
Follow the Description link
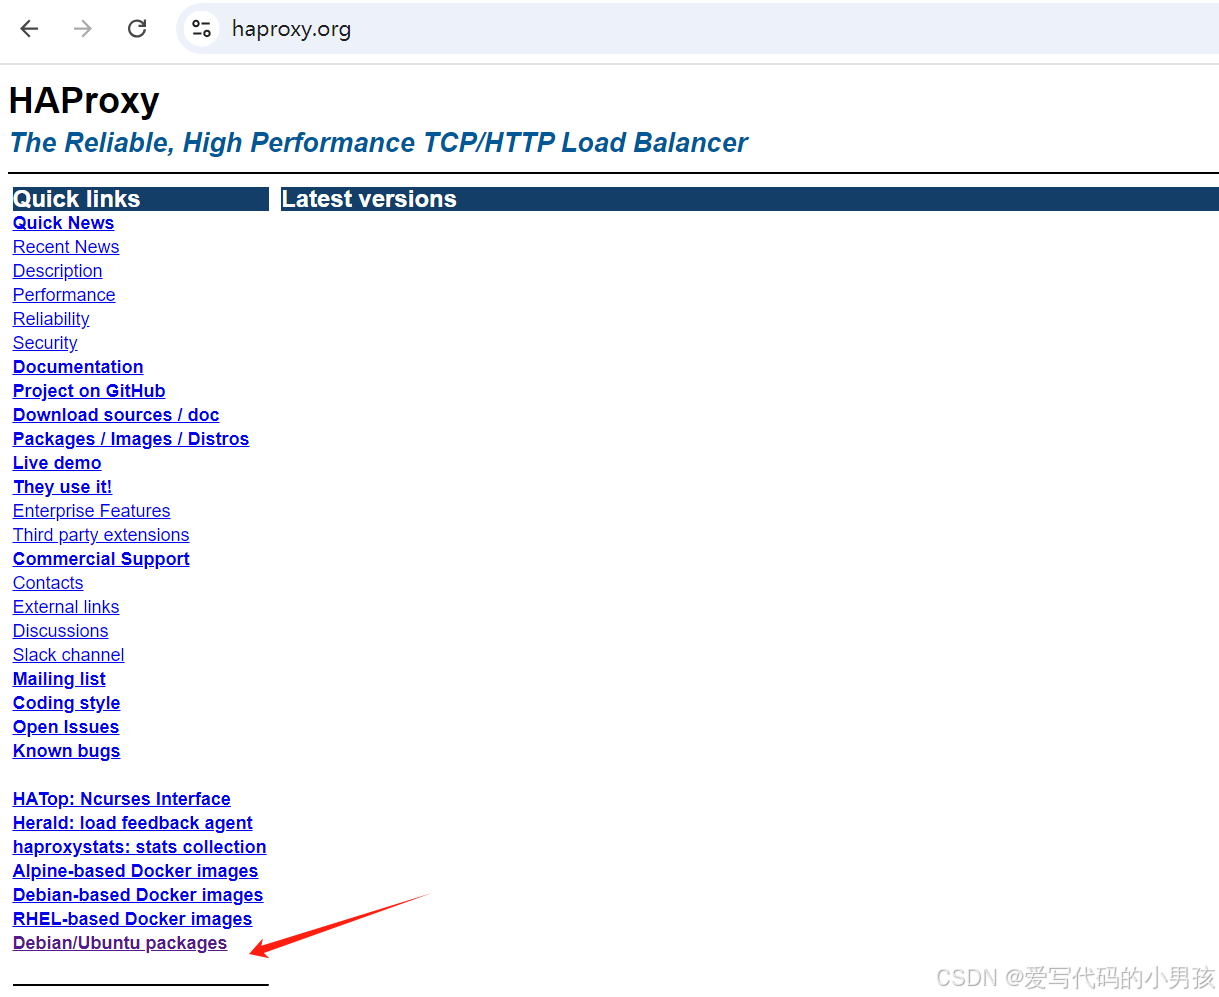(57, 271)
